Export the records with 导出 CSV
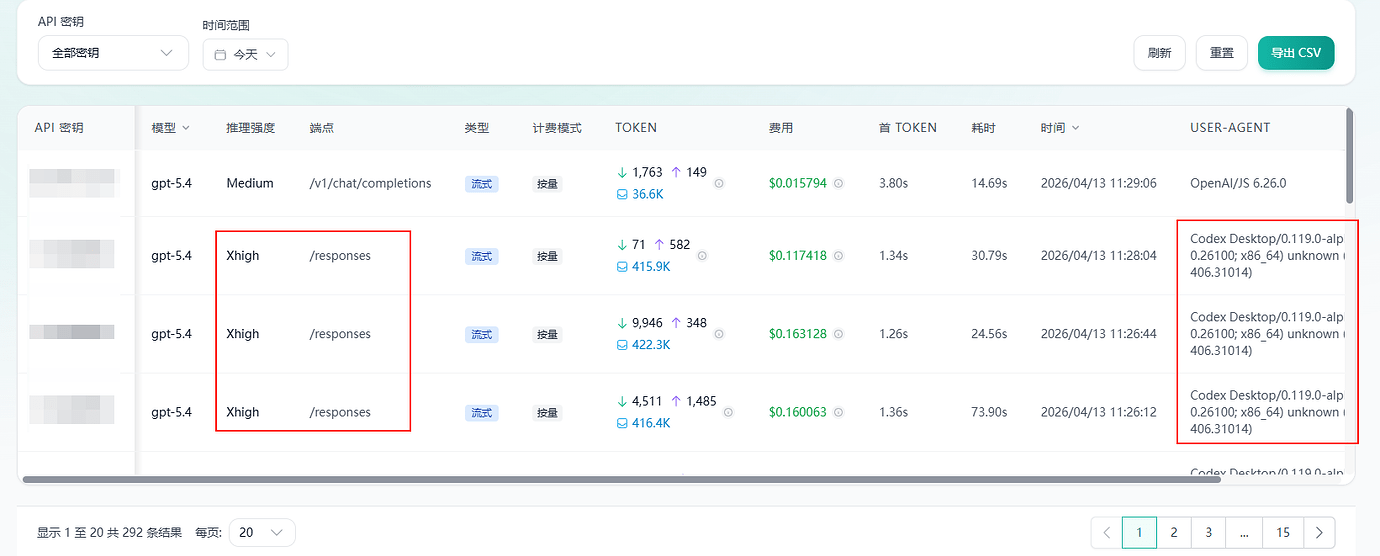Screen dimensions: 1380x556 click(x=1296, y=53)
